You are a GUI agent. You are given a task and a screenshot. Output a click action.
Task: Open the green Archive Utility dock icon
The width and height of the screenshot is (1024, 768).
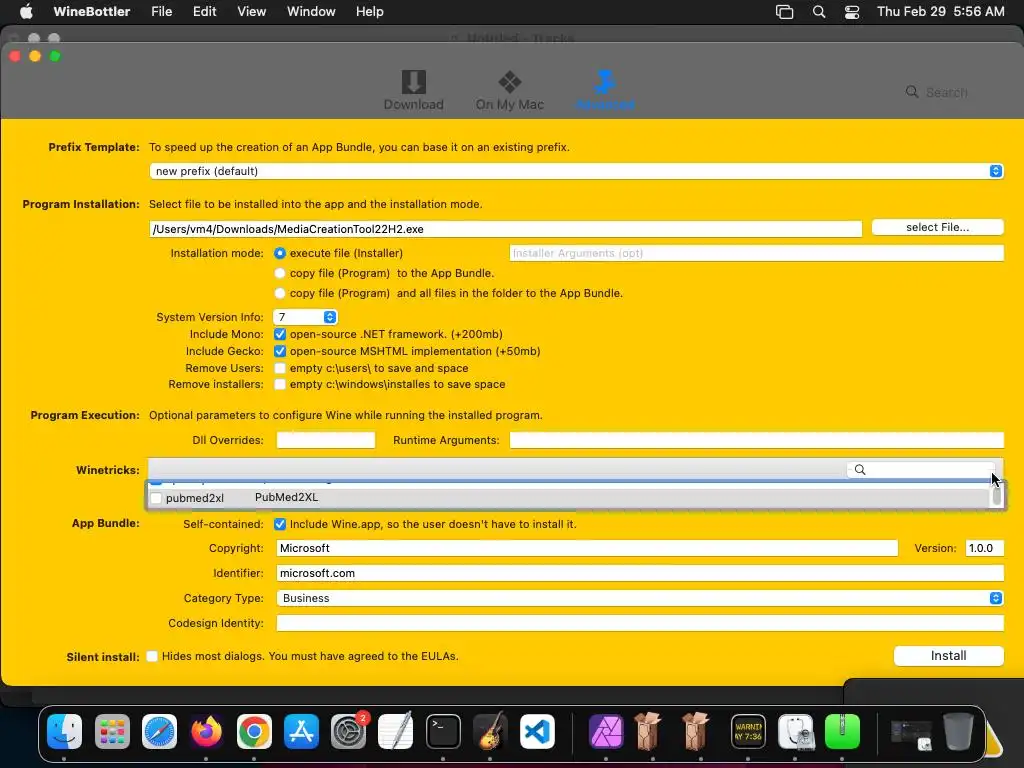tap(842, 731)
